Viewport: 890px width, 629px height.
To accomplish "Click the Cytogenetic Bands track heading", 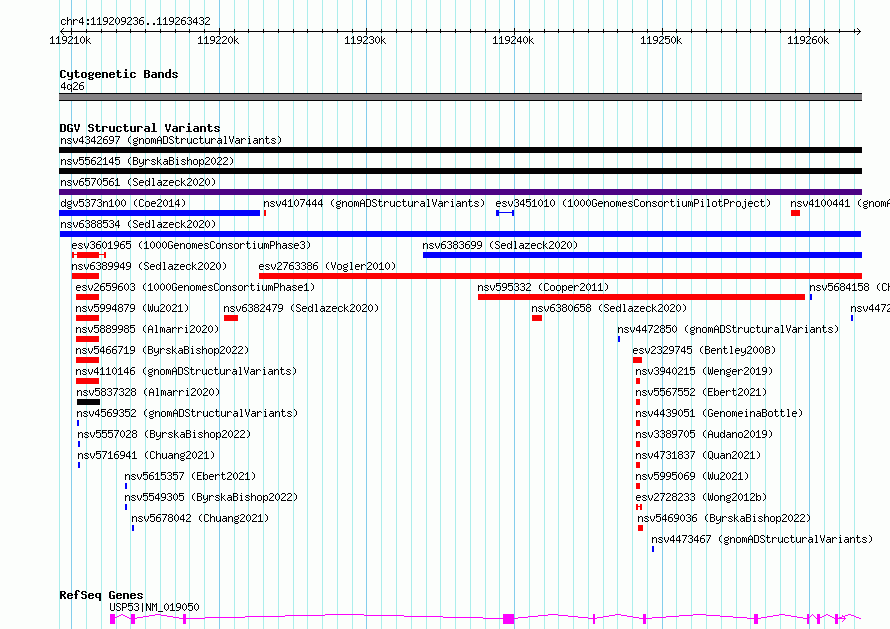I will [x=119, y=74].
